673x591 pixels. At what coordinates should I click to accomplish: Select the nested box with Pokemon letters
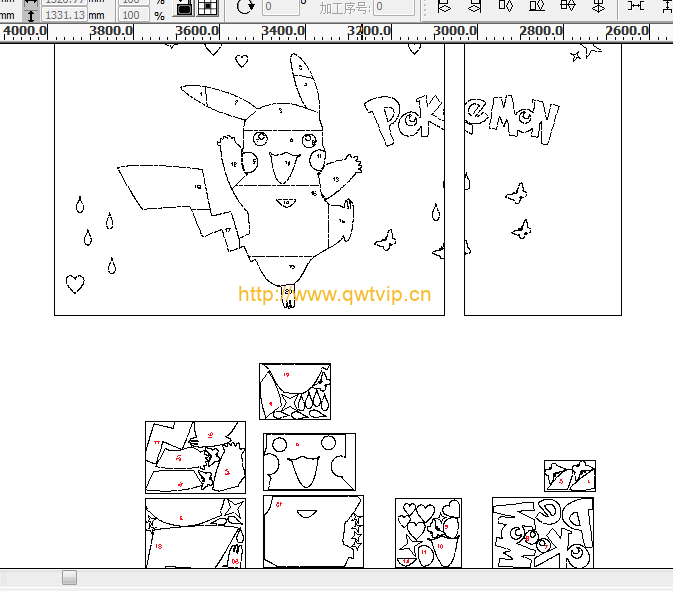543,533
